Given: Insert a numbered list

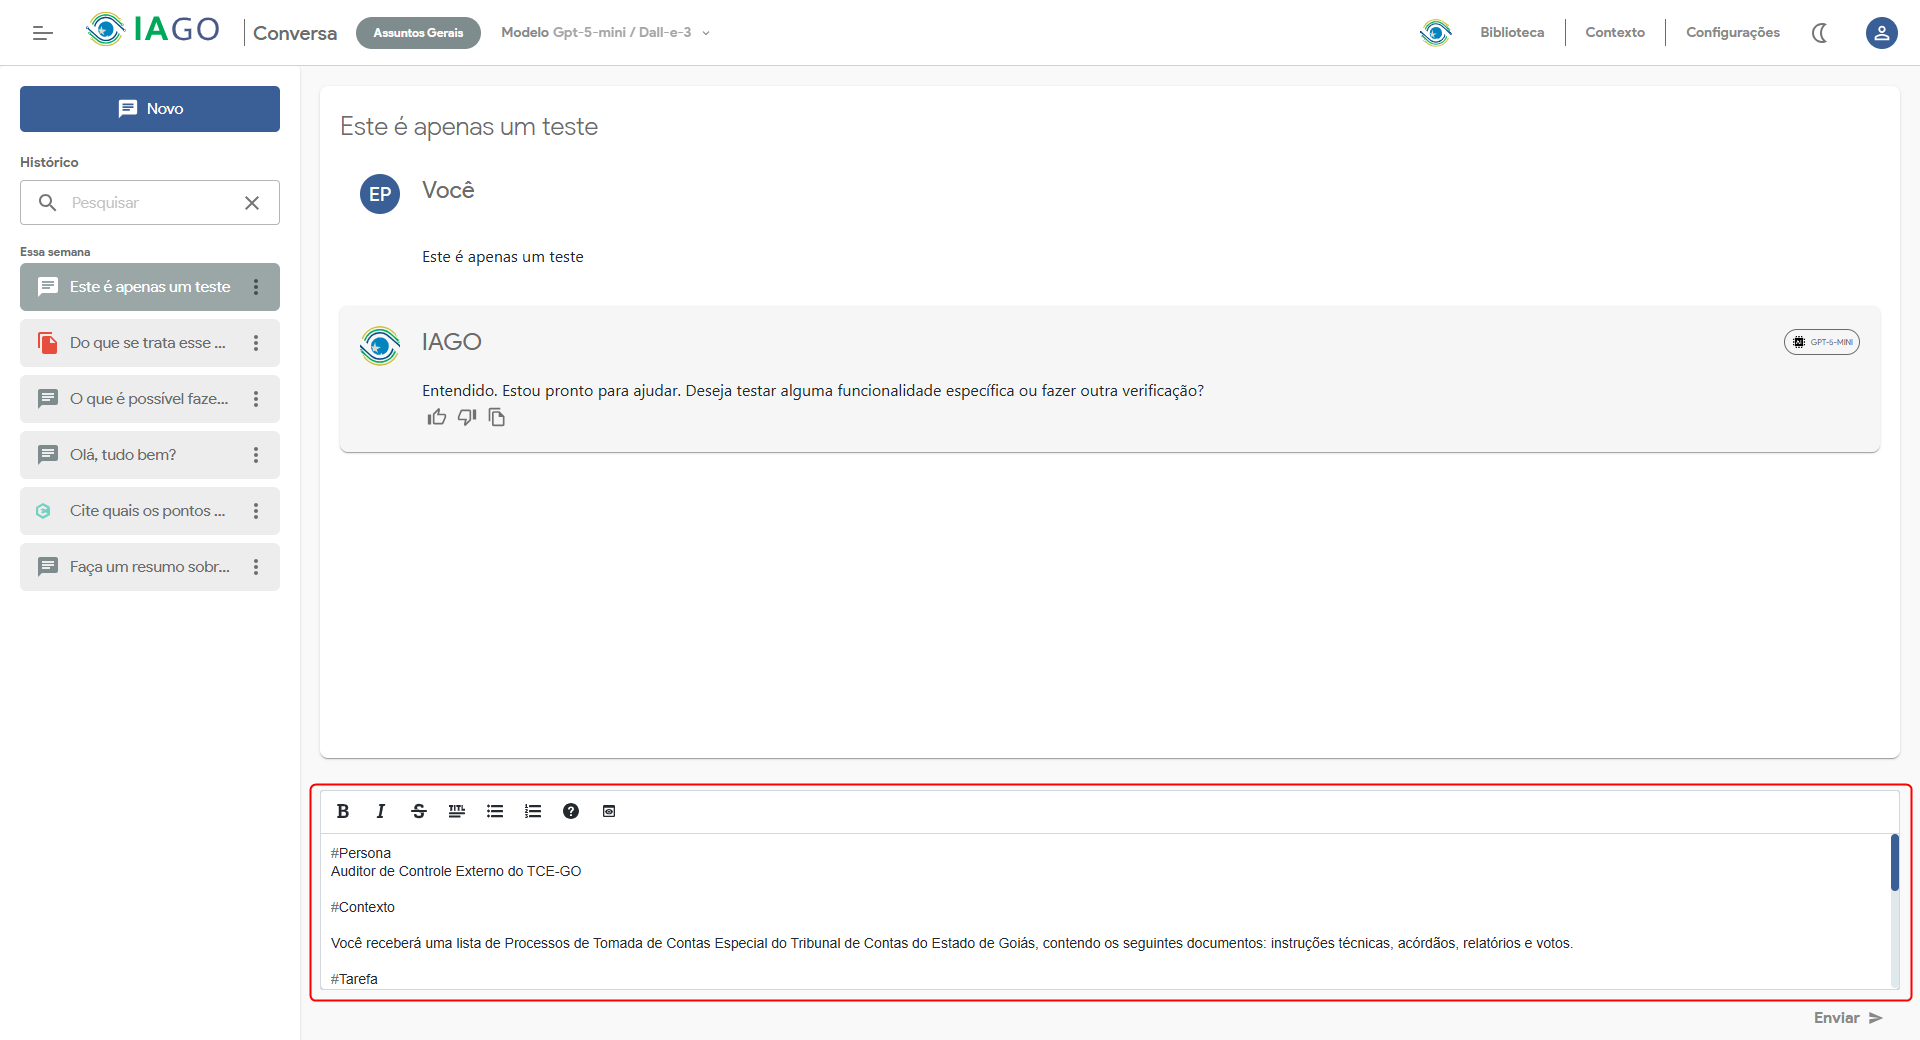Looking at the screenshot, I should [533, 811].
